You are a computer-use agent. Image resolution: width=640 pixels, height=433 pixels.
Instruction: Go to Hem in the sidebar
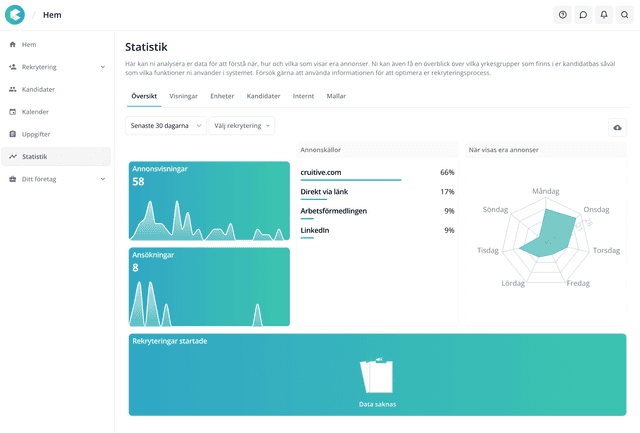tap(29, 45)
